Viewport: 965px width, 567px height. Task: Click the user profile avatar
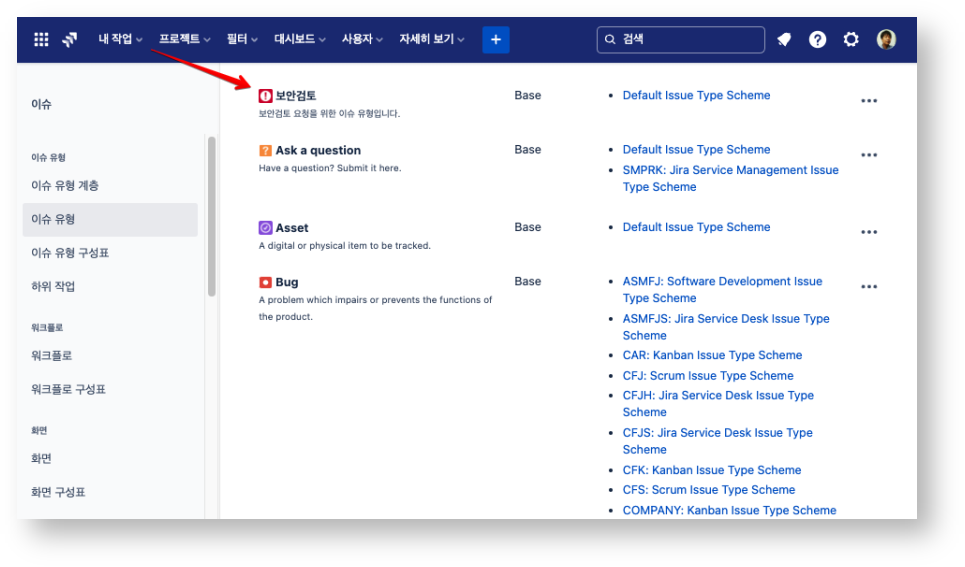tap(886, 40)
